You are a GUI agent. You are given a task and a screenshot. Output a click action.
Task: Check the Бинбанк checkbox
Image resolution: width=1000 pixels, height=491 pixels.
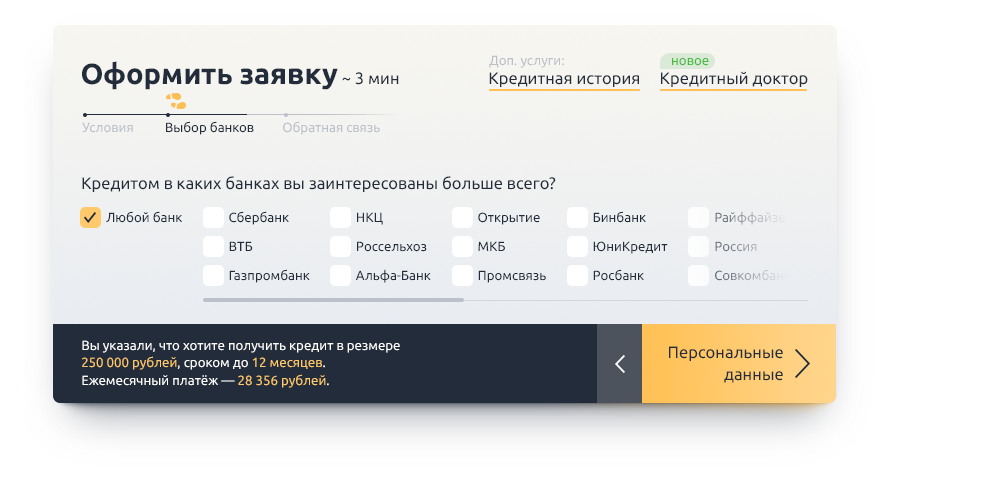pyautogui.click(x=577, y=217)
